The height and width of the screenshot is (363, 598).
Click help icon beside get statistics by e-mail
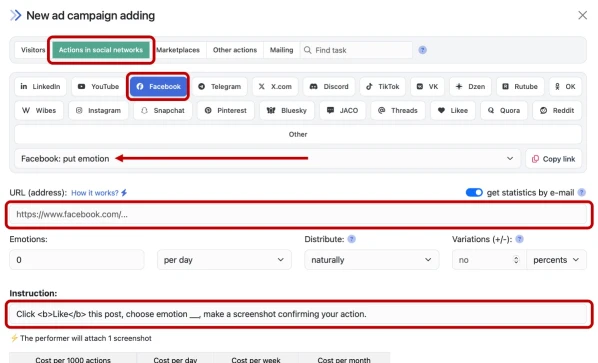pos(582,193)
